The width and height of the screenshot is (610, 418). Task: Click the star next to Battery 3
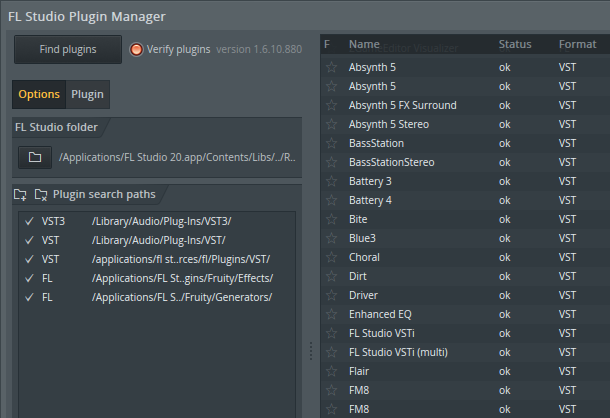pyautogui.click(x=331, y=182)
